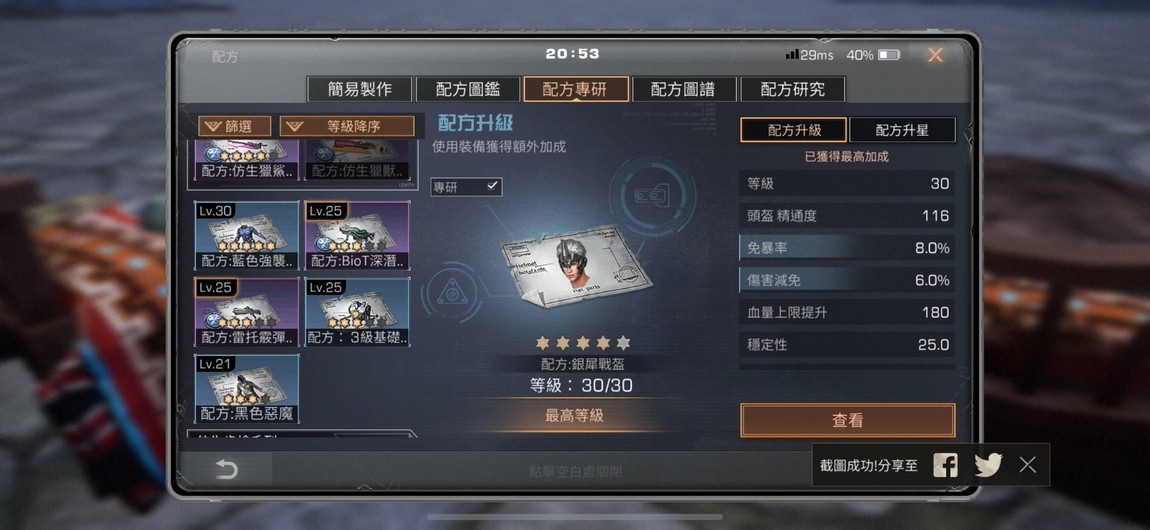Expand the 等級降序 sort dropdown
The width and height of the screenshot is (1150, 530).
coord(347,126)
